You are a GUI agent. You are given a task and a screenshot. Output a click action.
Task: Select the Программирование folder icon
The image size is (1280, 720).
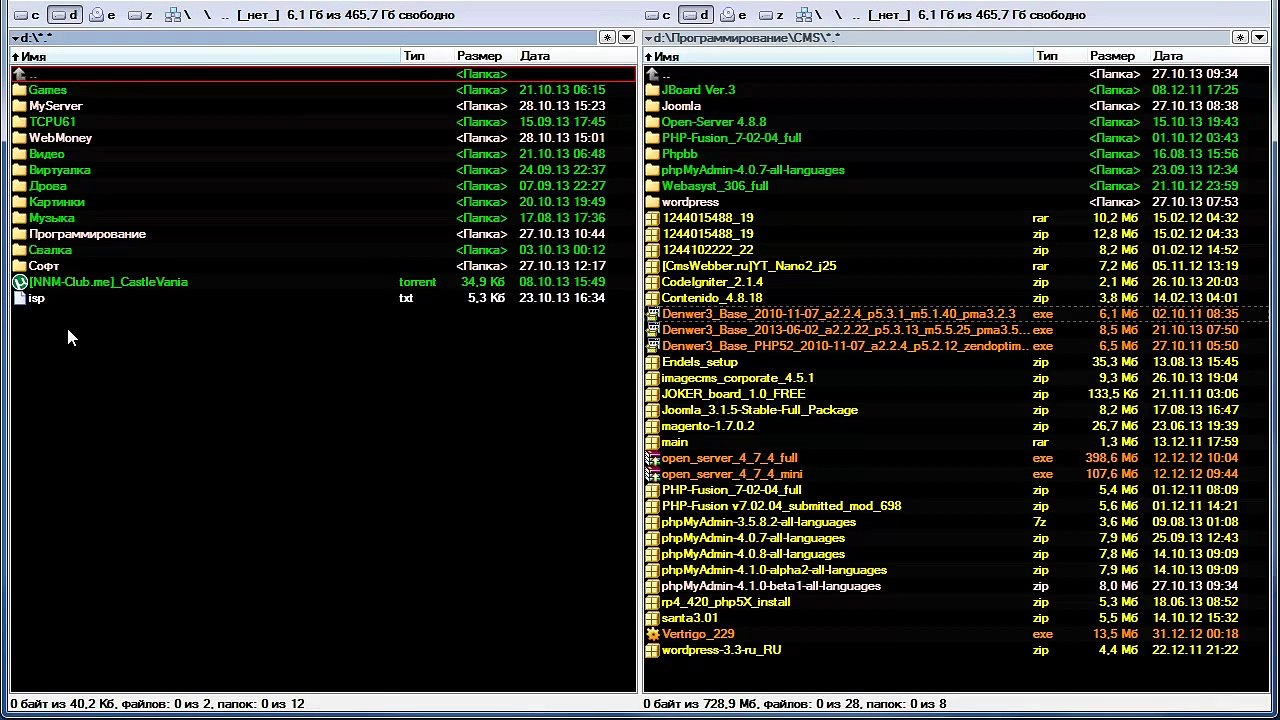coord(20,234)
